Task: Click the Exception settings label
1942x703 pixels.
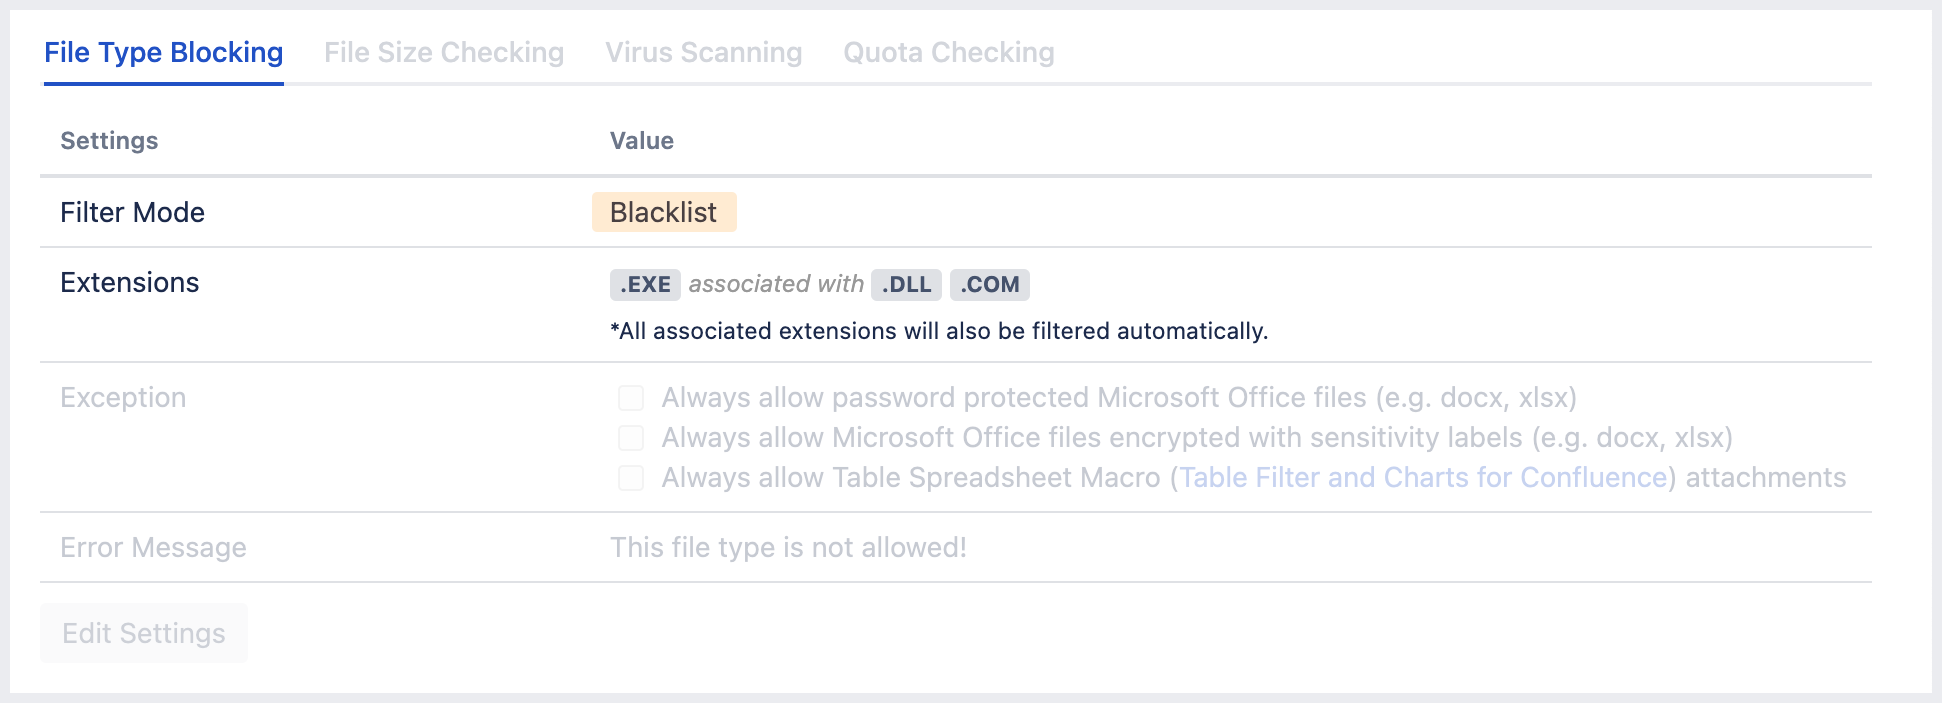Action: pos(122,398)
